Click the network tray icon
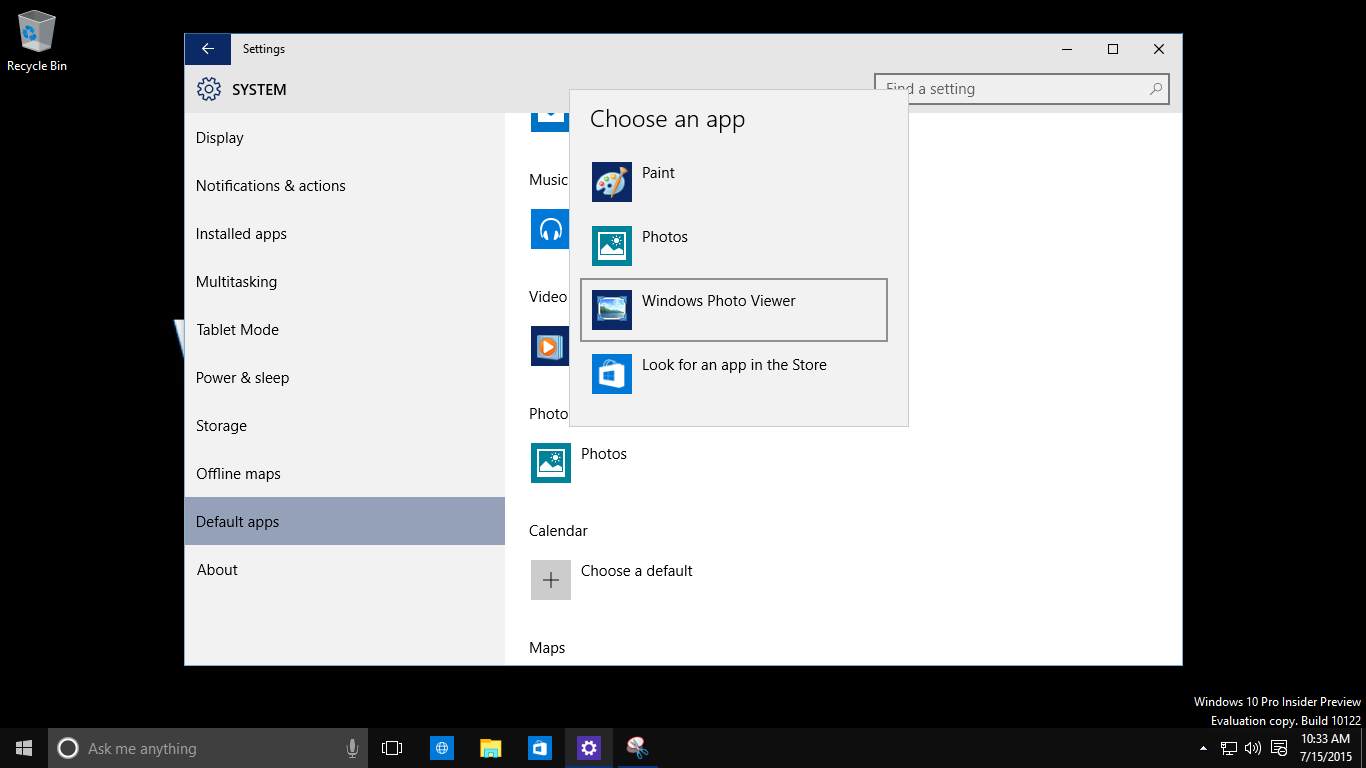The image size is (1366, 768). click(x=1229, y=748)
